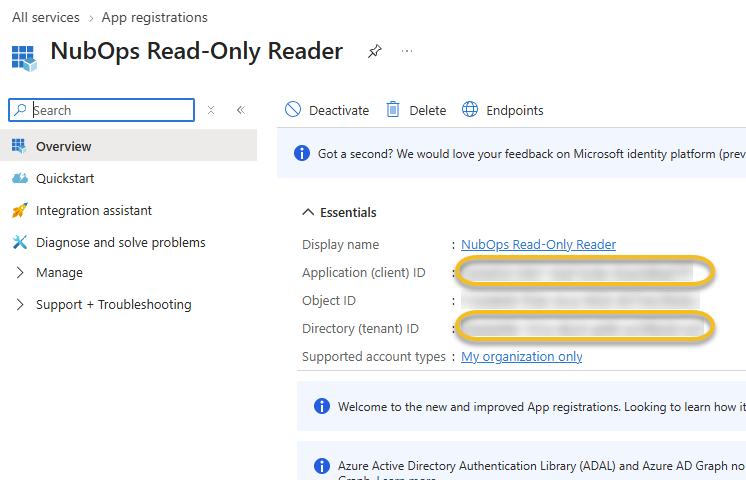Click the Display name label
746x480 pixels.
point(340,245)
